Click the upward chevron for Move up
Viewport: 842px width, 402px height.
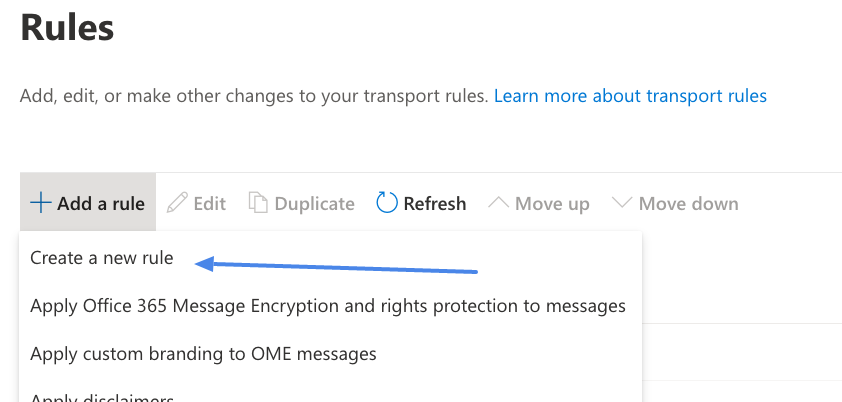tap(498, 202)
